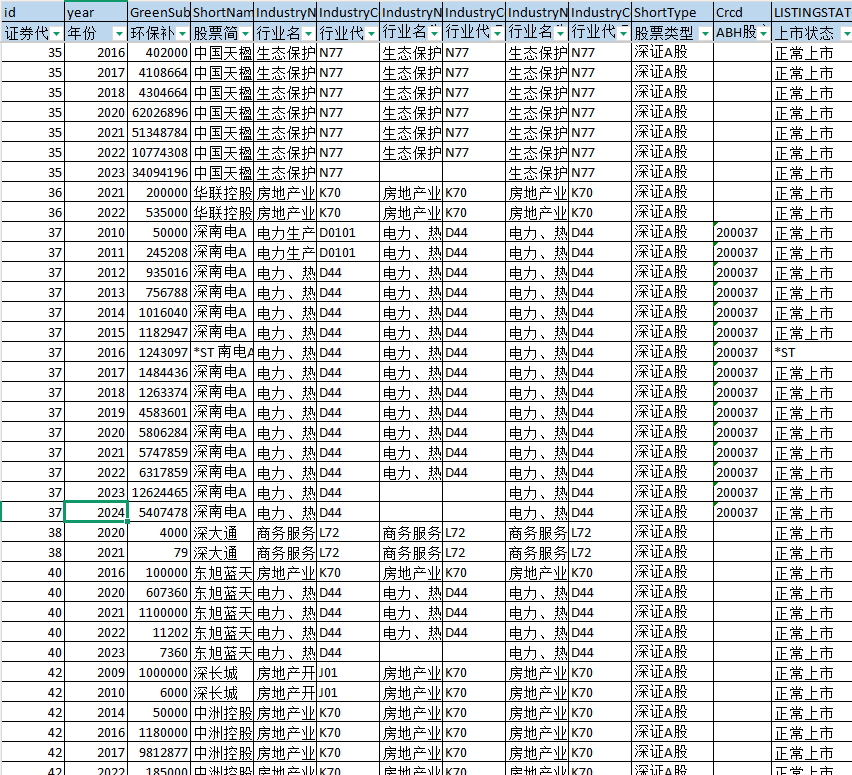This screenshot has height=775, width=852.
Task: Select the GreenSub header cell
Action: tap(159, 12)
